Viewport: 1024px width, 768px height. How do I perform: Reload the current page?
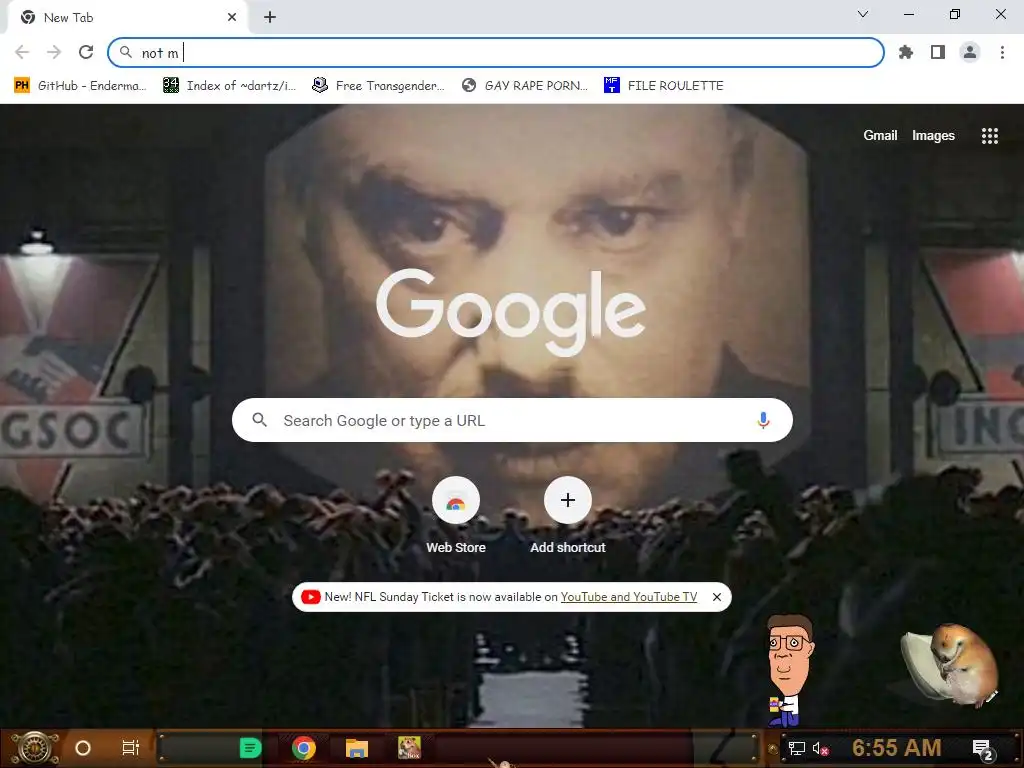[x=86, y=52]
